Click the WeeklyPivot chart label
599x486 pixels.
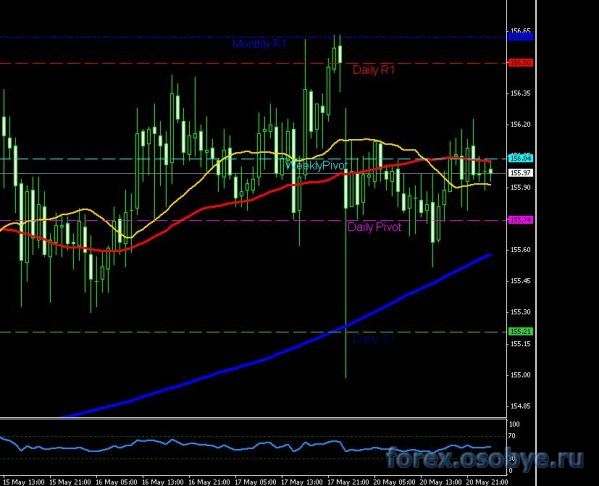[316, 165]
